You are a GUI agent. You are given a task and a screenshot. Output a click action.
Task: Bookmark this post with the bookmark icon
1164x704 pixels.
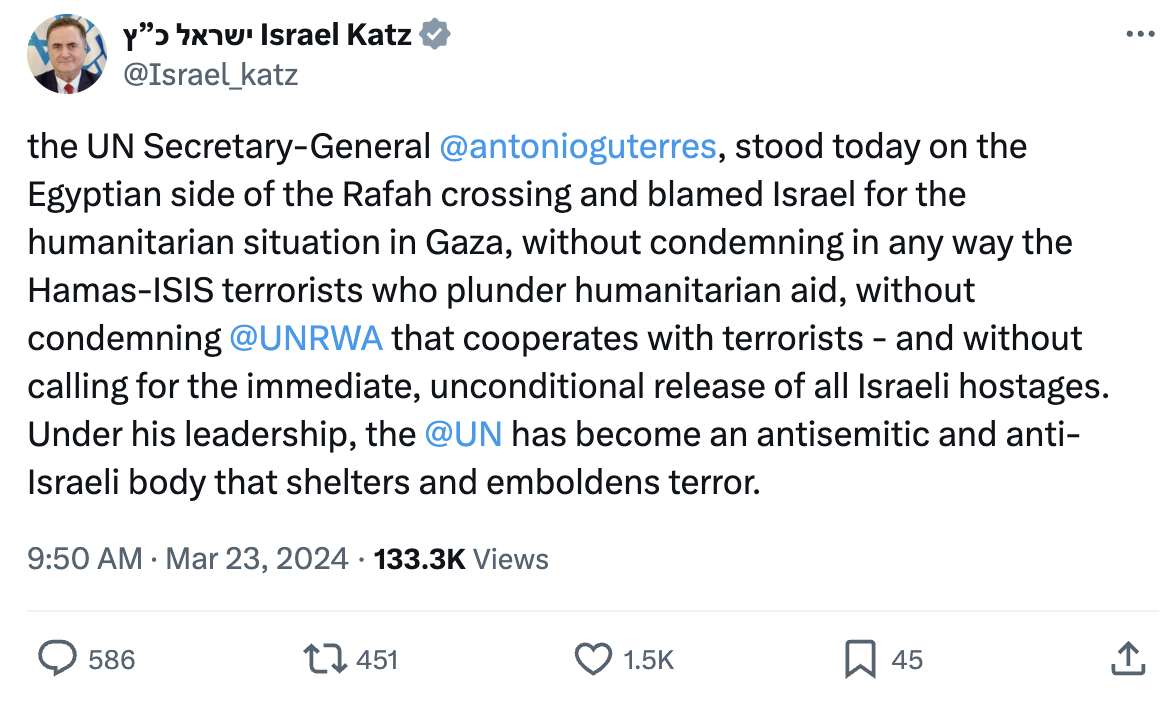pos(860,658)
